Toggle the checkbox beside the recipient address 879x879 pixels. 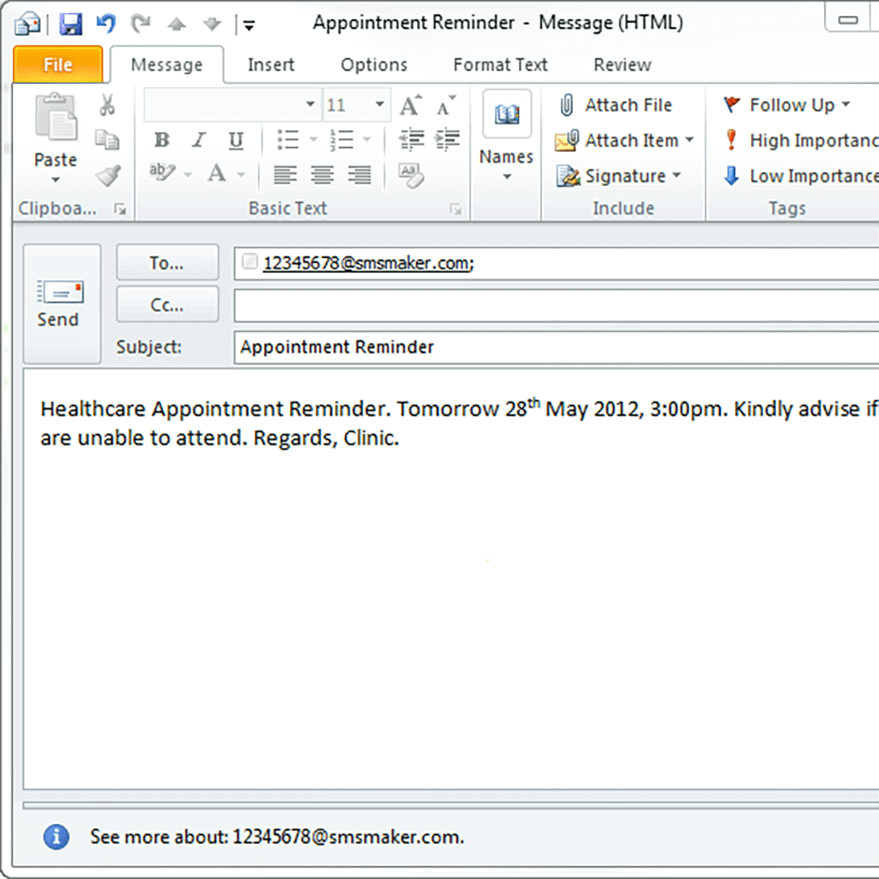pos(249,261)
